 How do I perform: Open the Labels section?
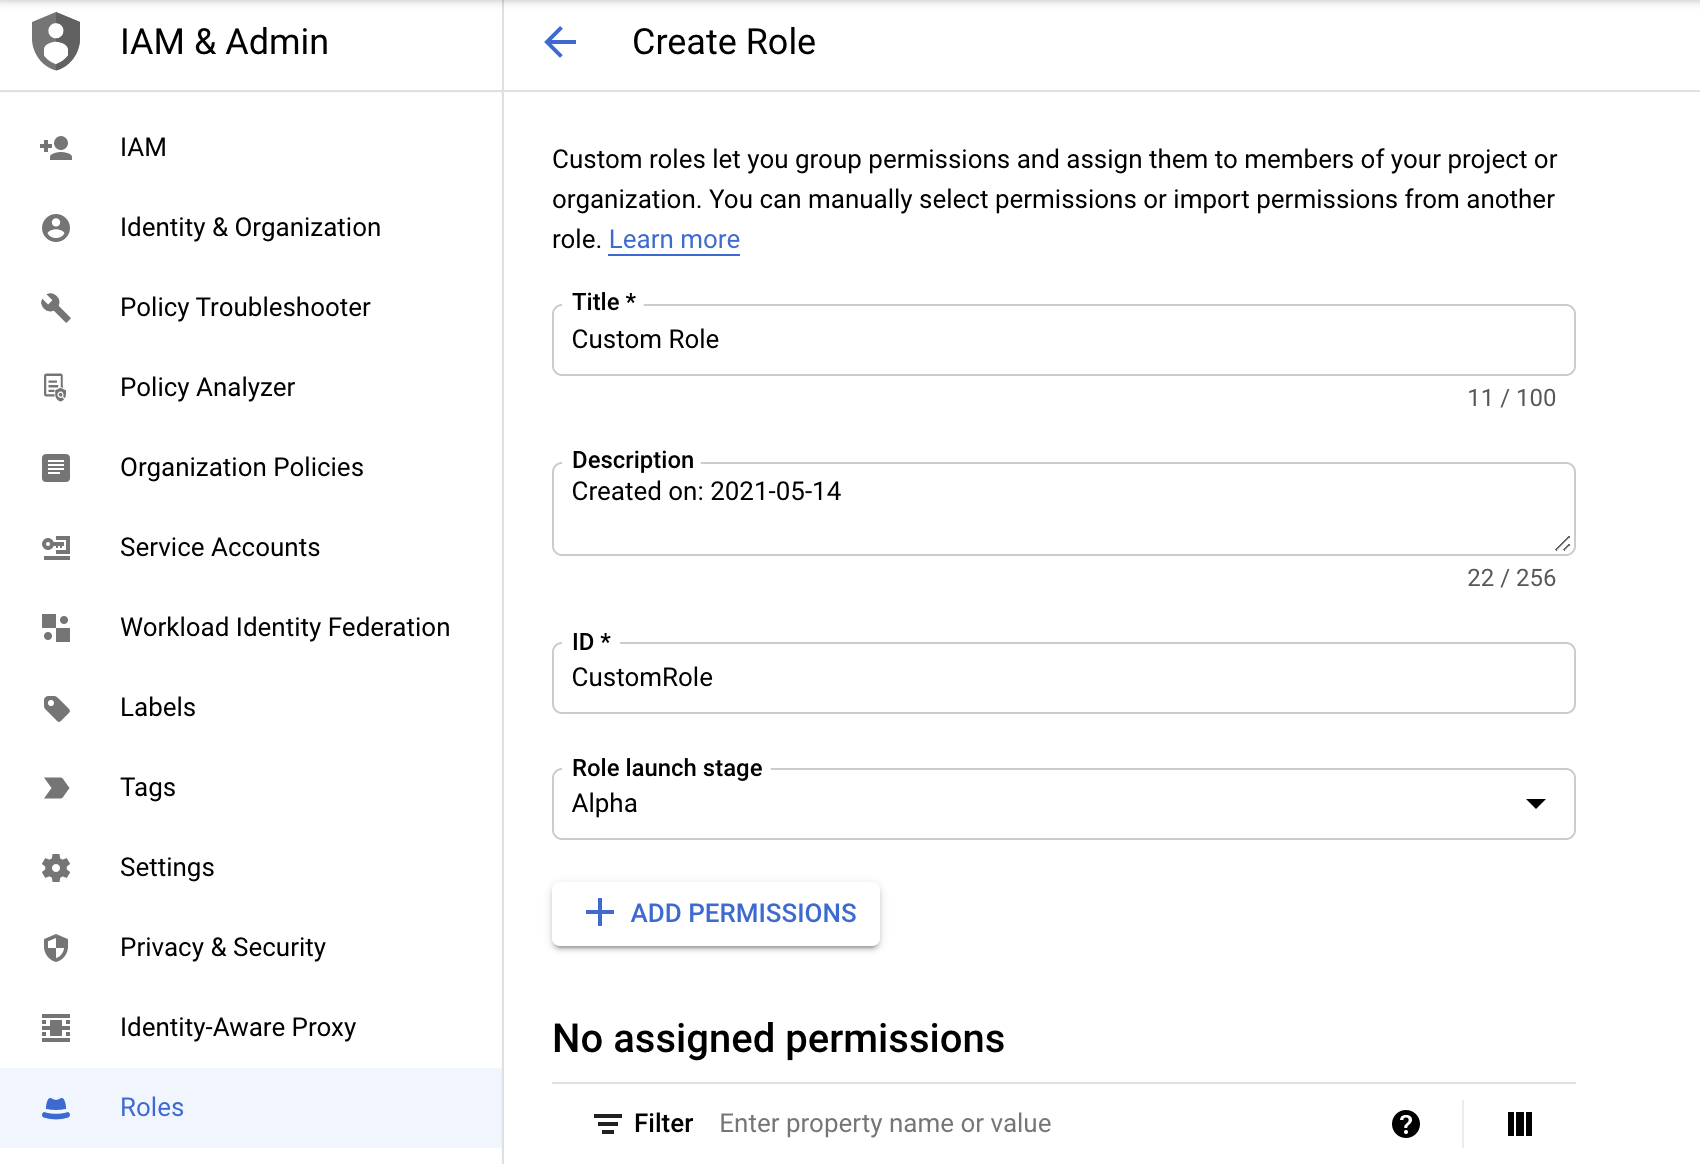tap(251, 707)
